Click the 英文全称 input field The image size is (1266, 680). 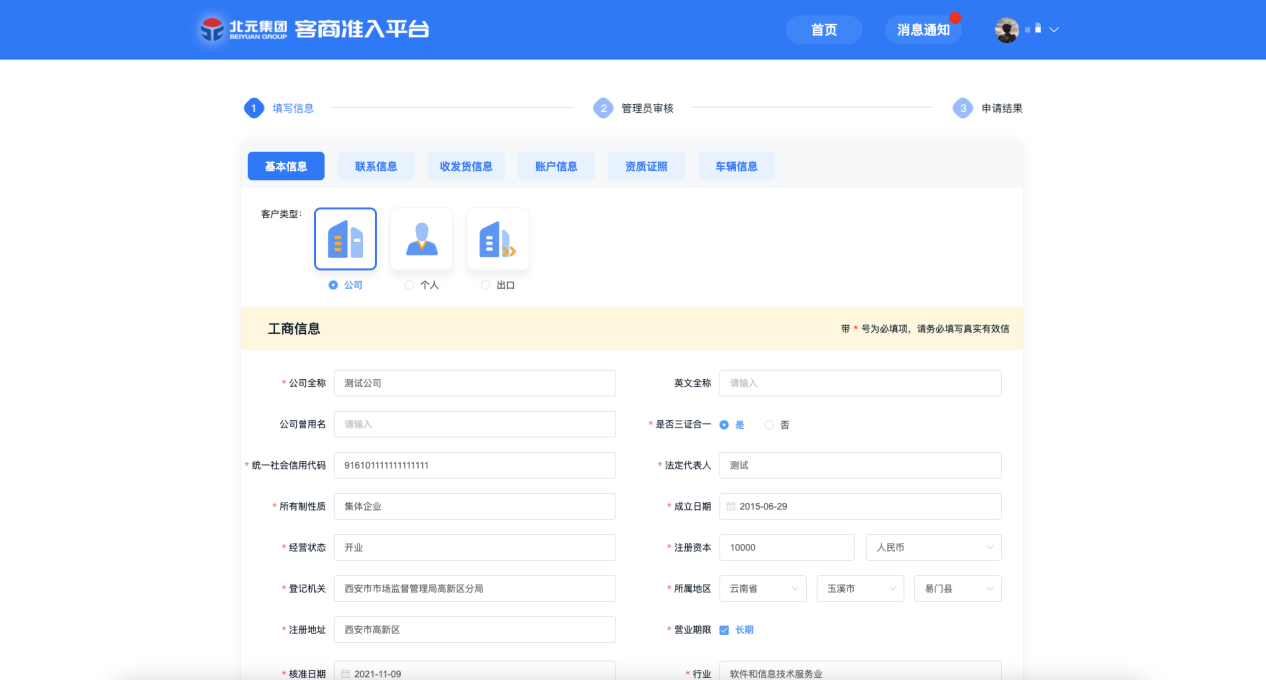(x=860, y=383)
